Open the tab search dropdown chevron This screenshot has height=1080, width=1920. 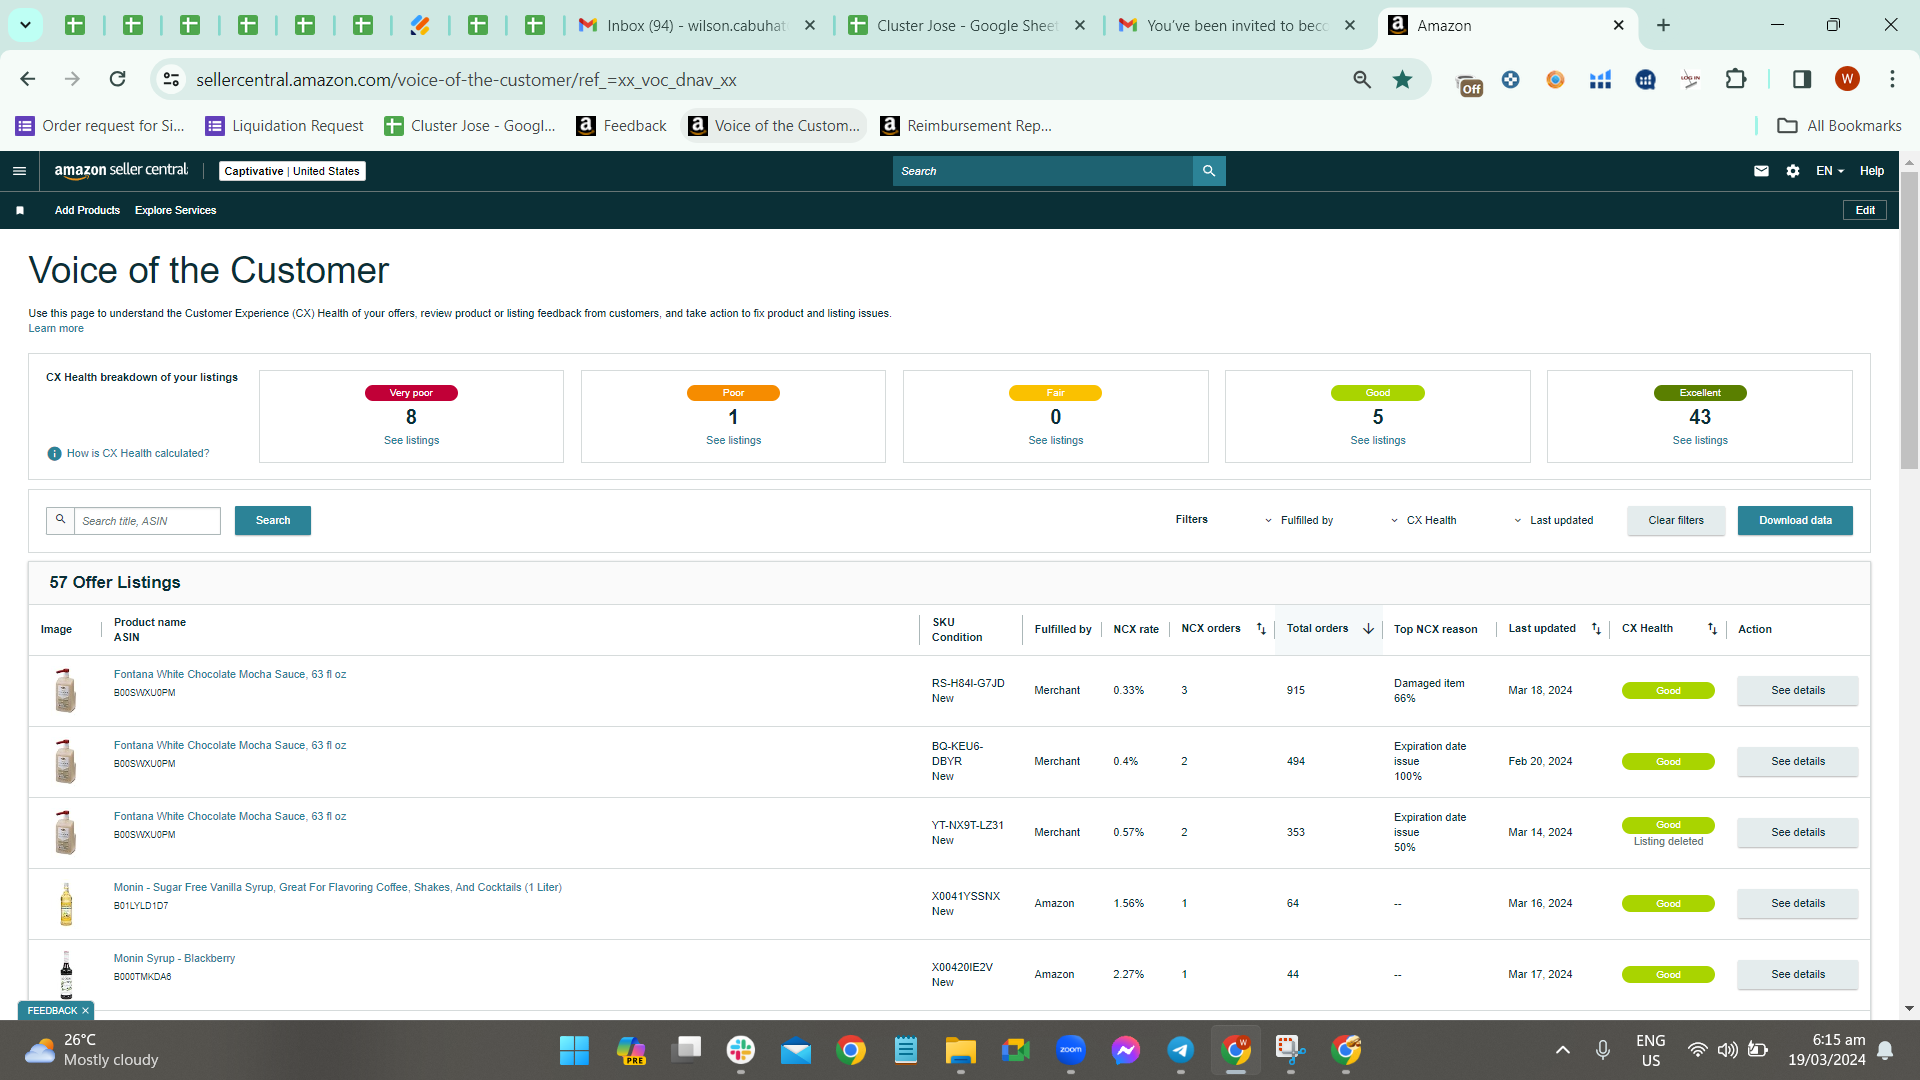[x=25, y=25]
